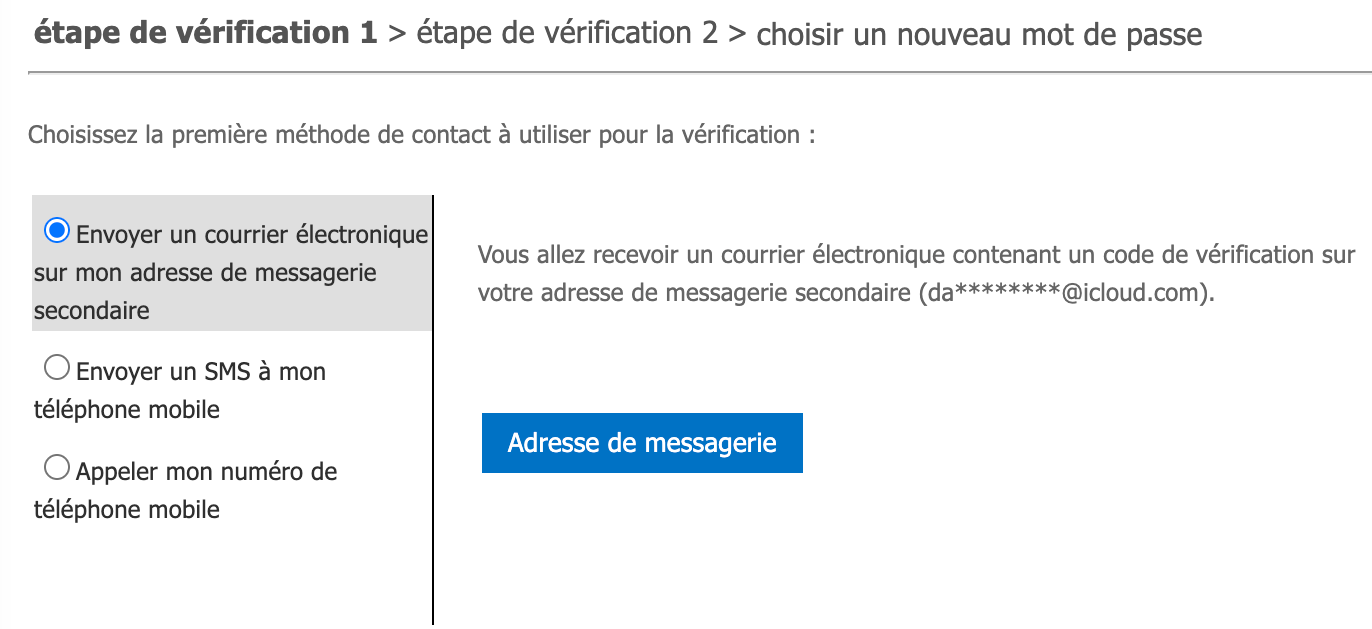Click the blue 'Adresse de messagerie' button

(x=642, y=443)
